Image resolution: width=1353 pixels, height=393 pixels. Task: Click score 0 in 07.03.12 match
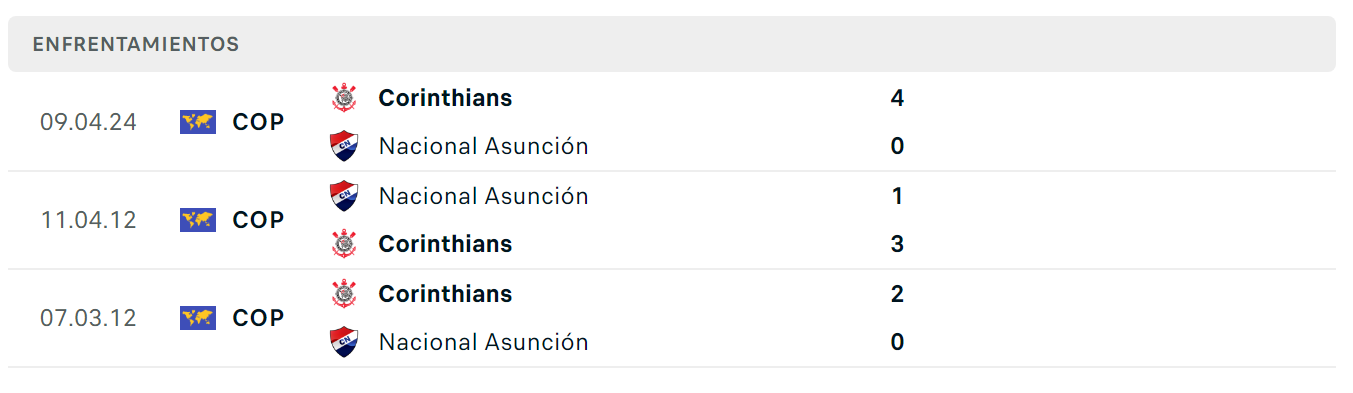897,342
